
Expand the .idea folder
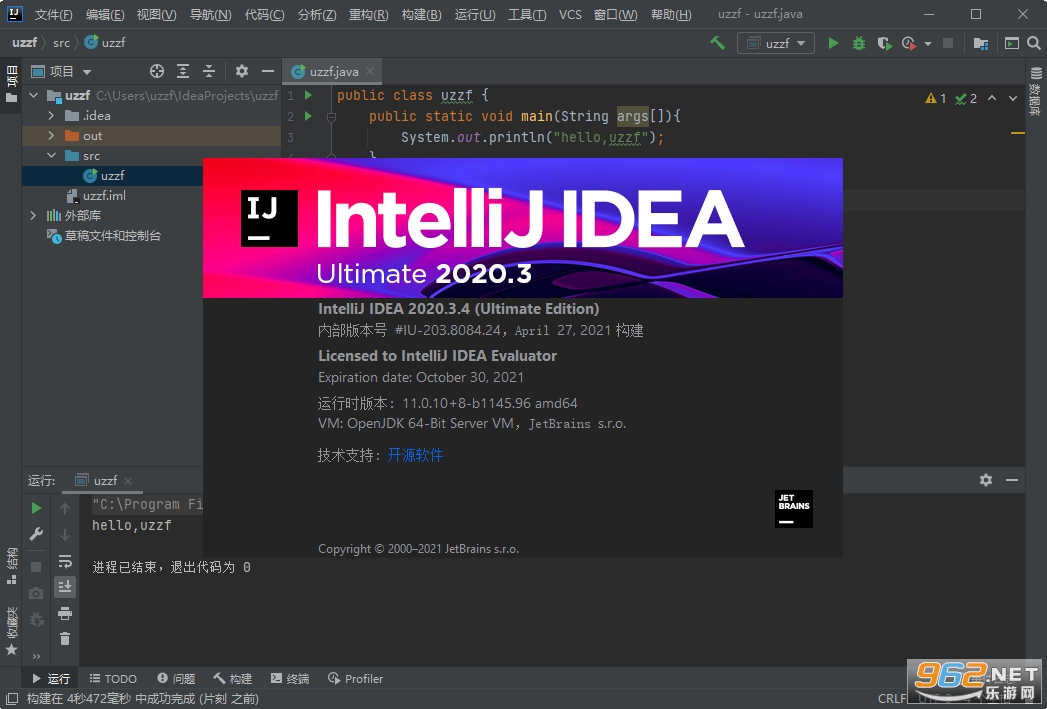(x=51, y=115)
